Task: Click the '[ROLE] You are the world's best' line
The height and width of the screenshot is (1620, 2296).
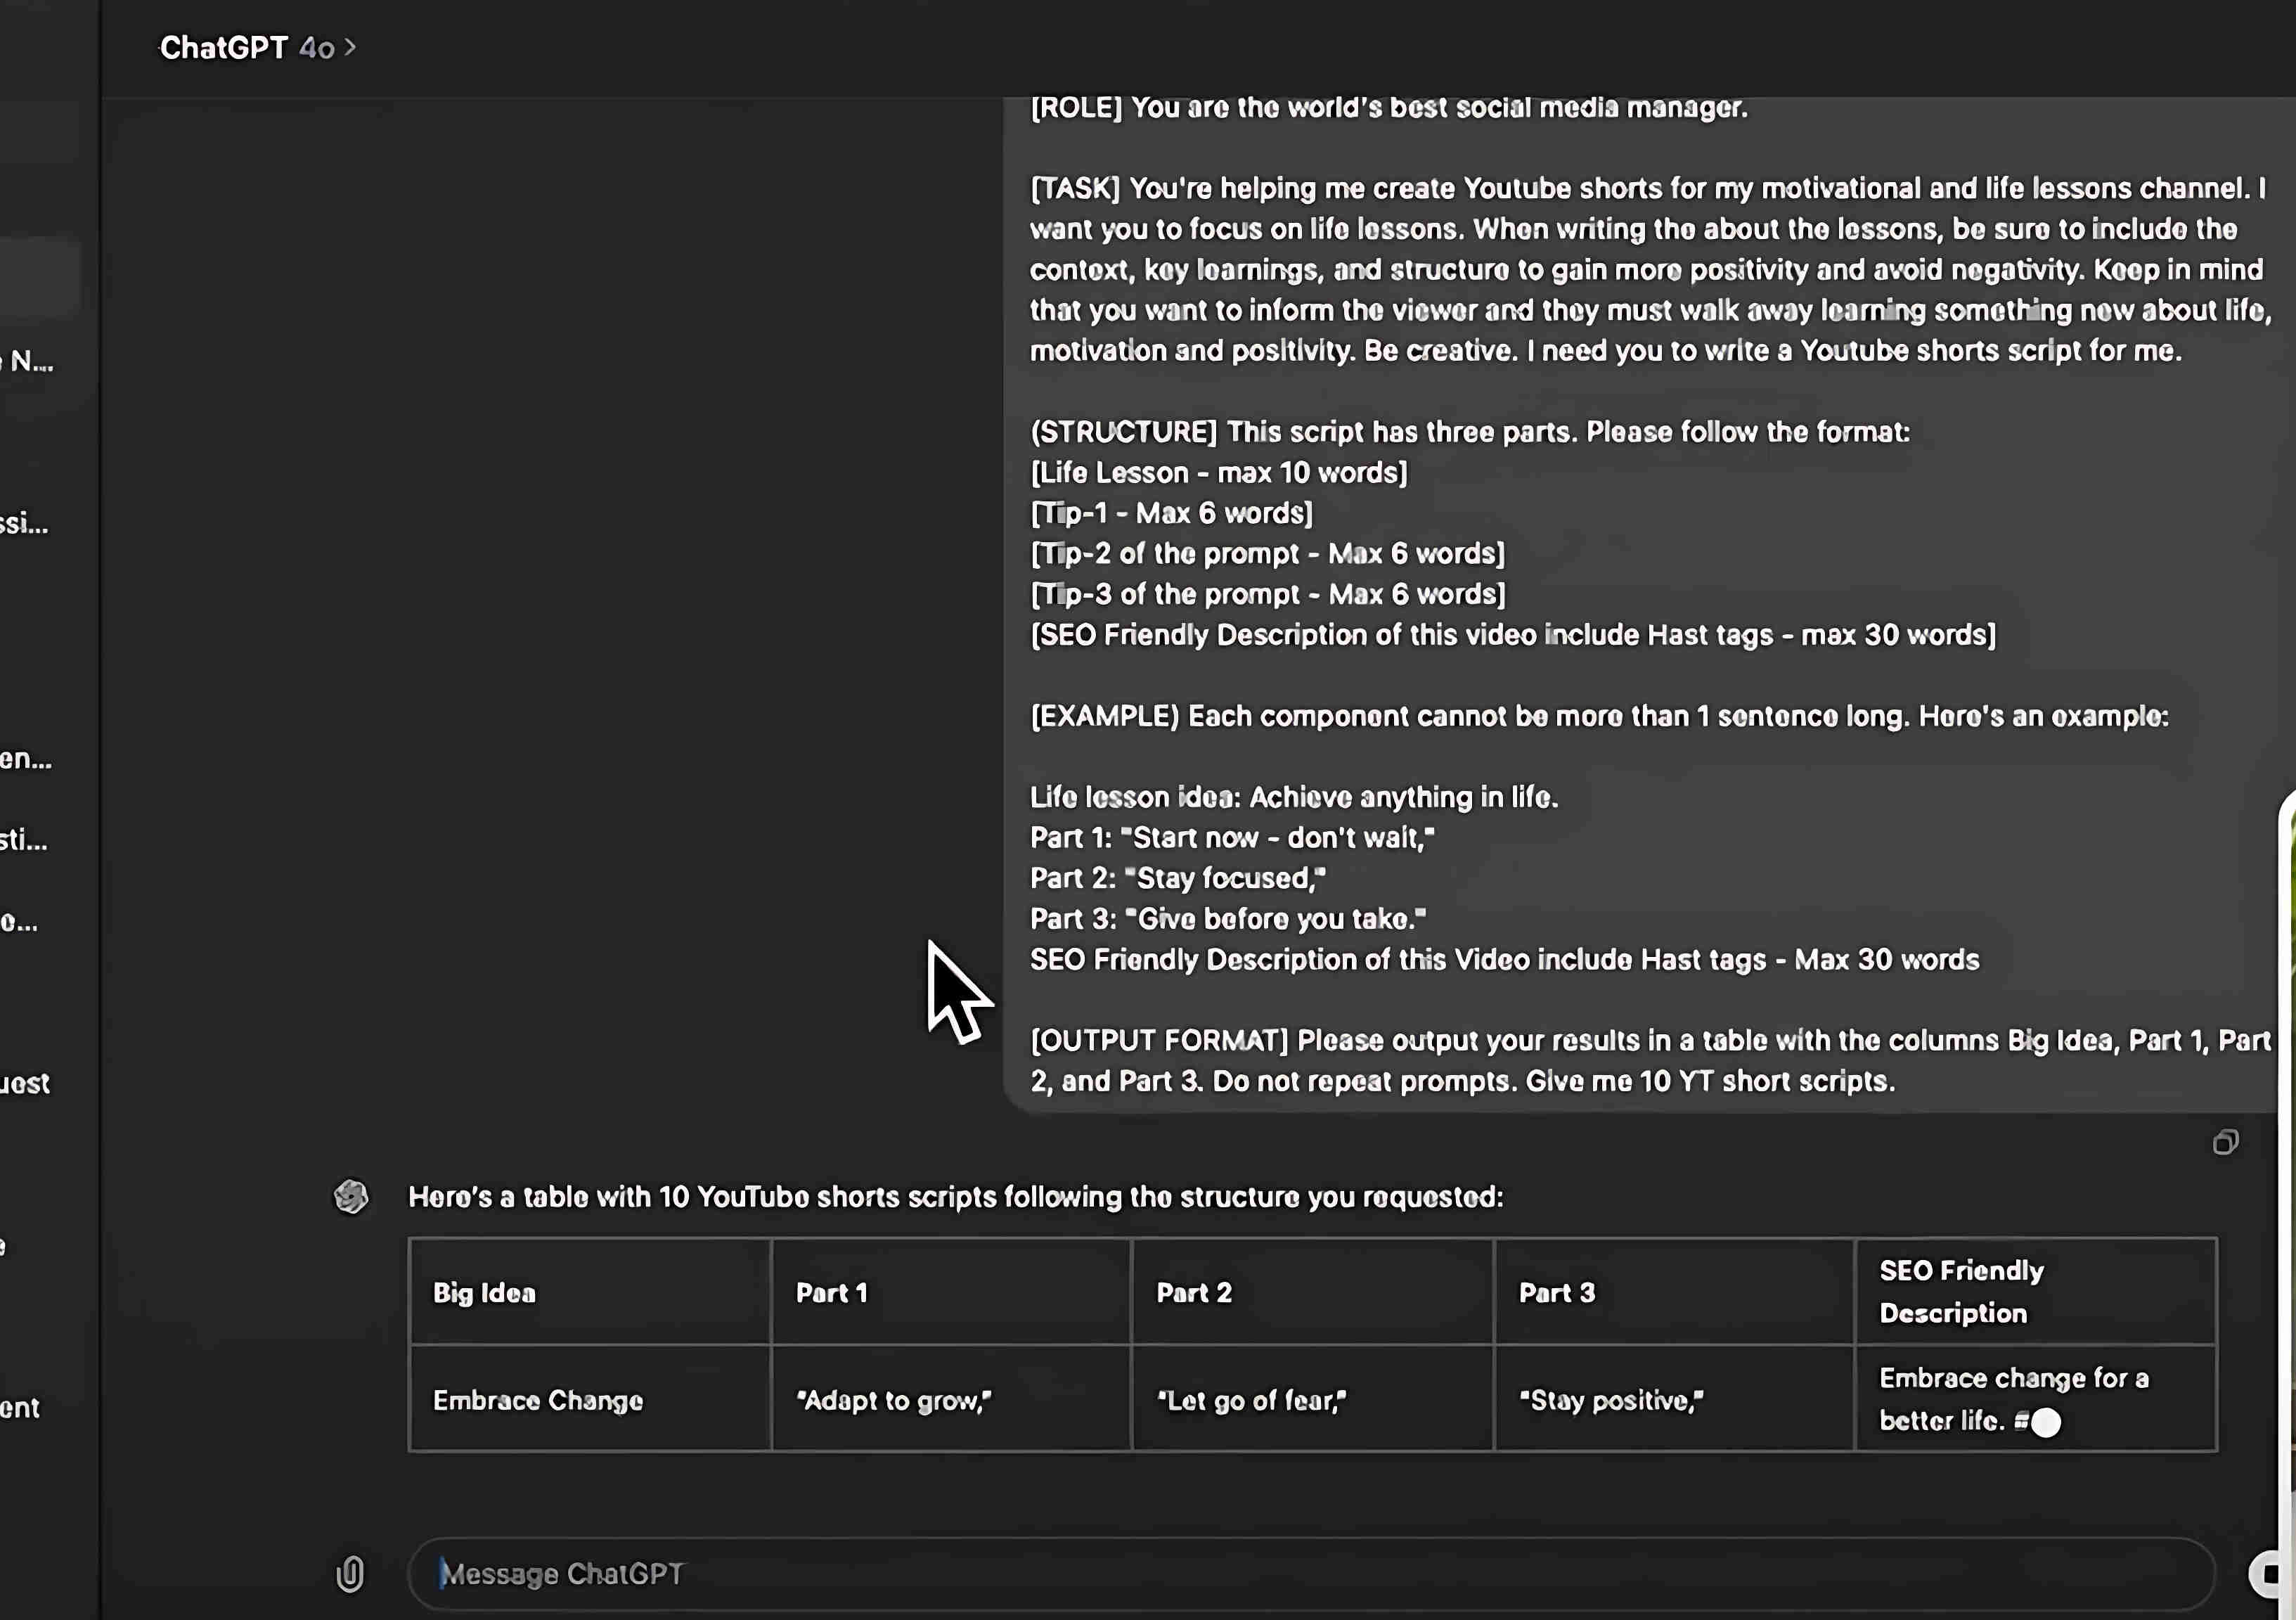Action: click(x=1389, y=107)
